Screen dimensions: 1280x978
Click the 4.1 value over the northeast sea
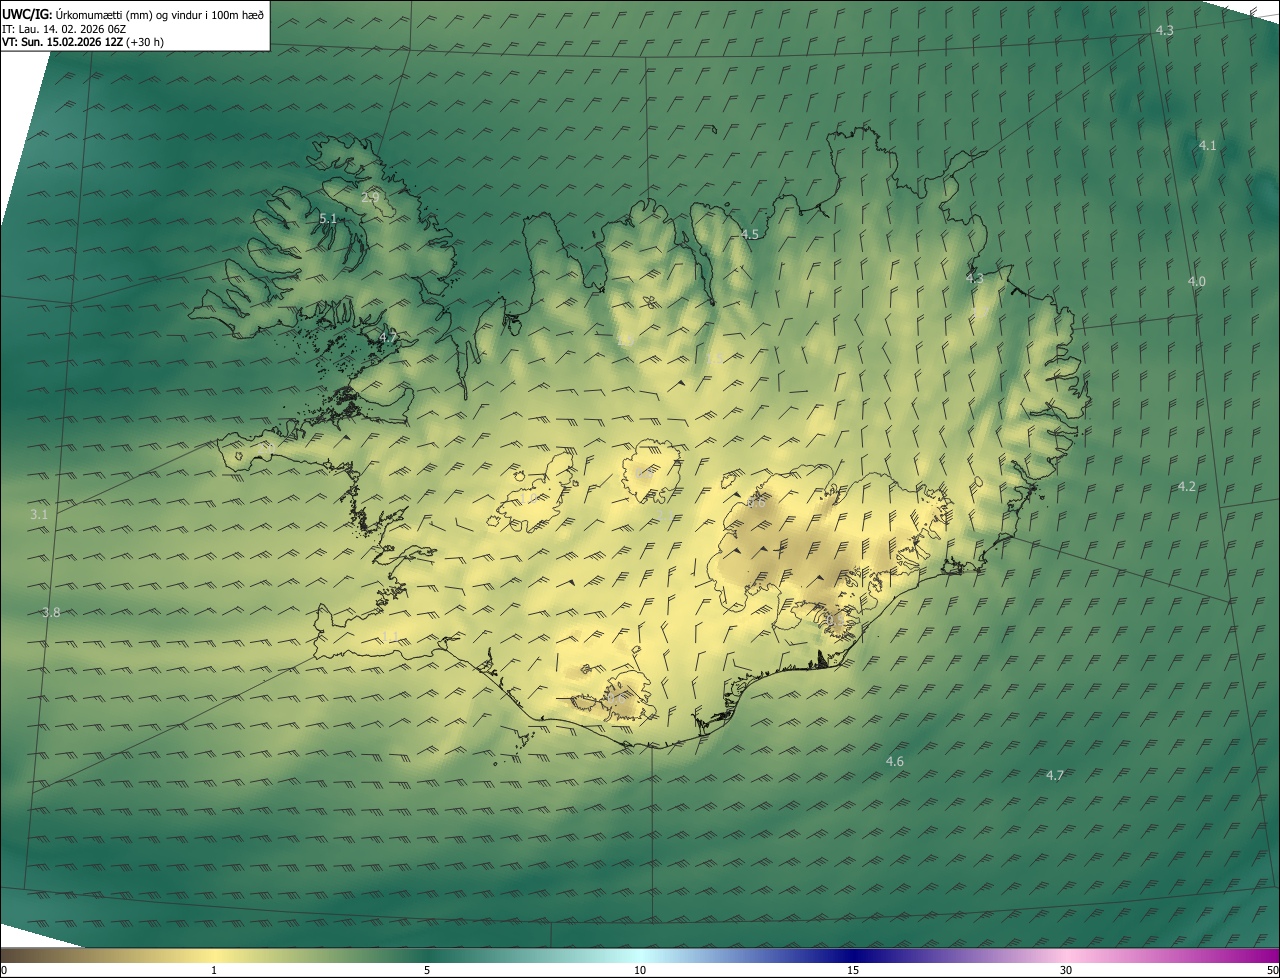point(1207,145)
